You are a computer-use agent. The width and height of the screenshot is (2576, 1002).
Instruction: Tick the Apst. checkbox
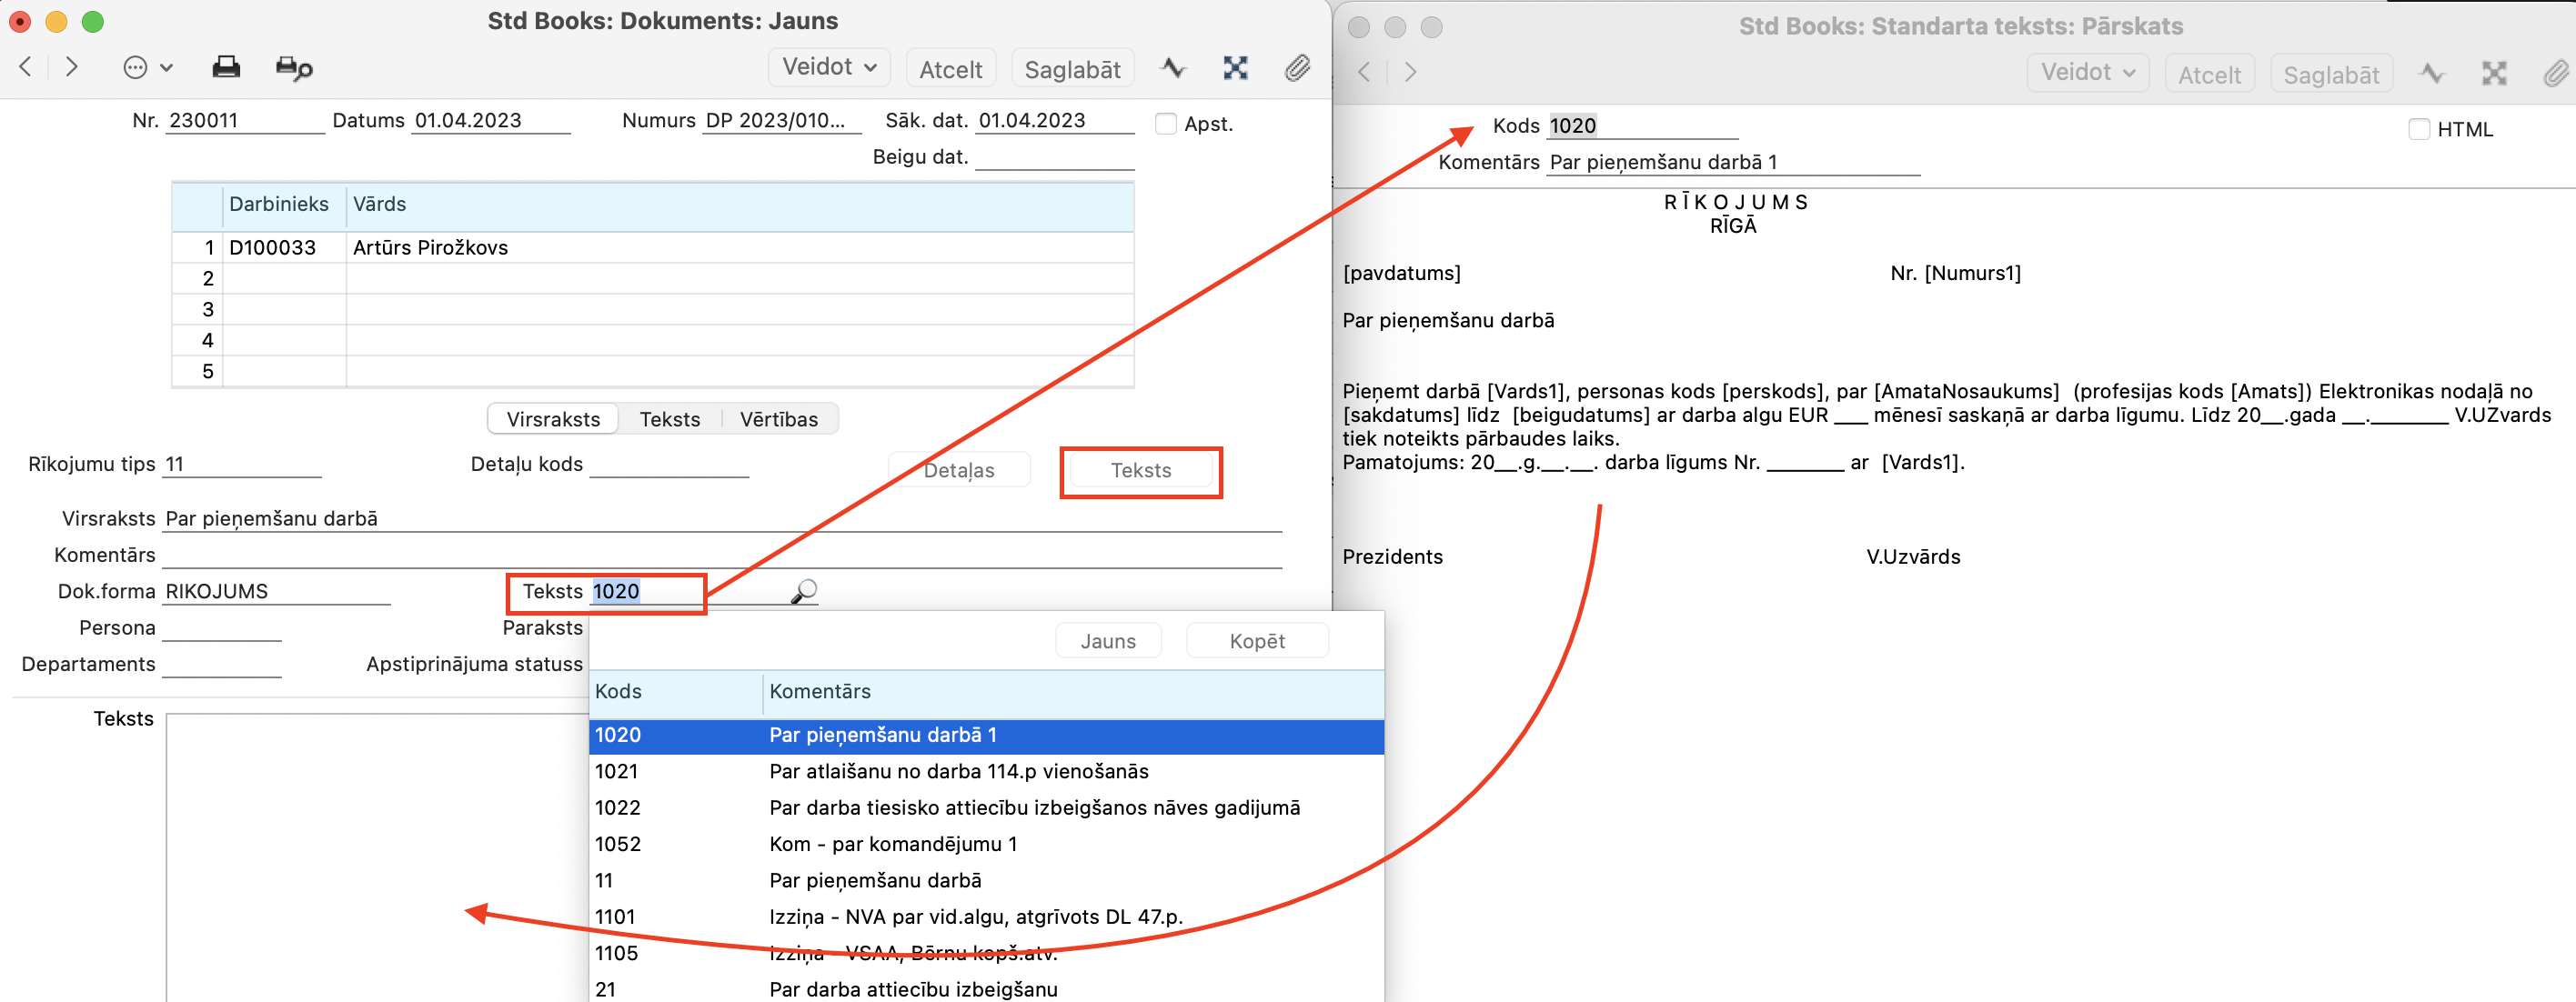click(1165, 124)
